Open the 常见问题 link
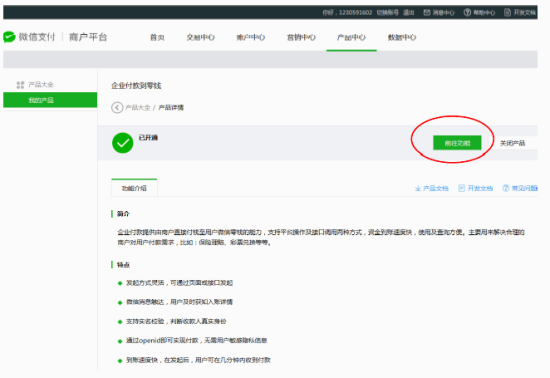 [x=524, y=188]
